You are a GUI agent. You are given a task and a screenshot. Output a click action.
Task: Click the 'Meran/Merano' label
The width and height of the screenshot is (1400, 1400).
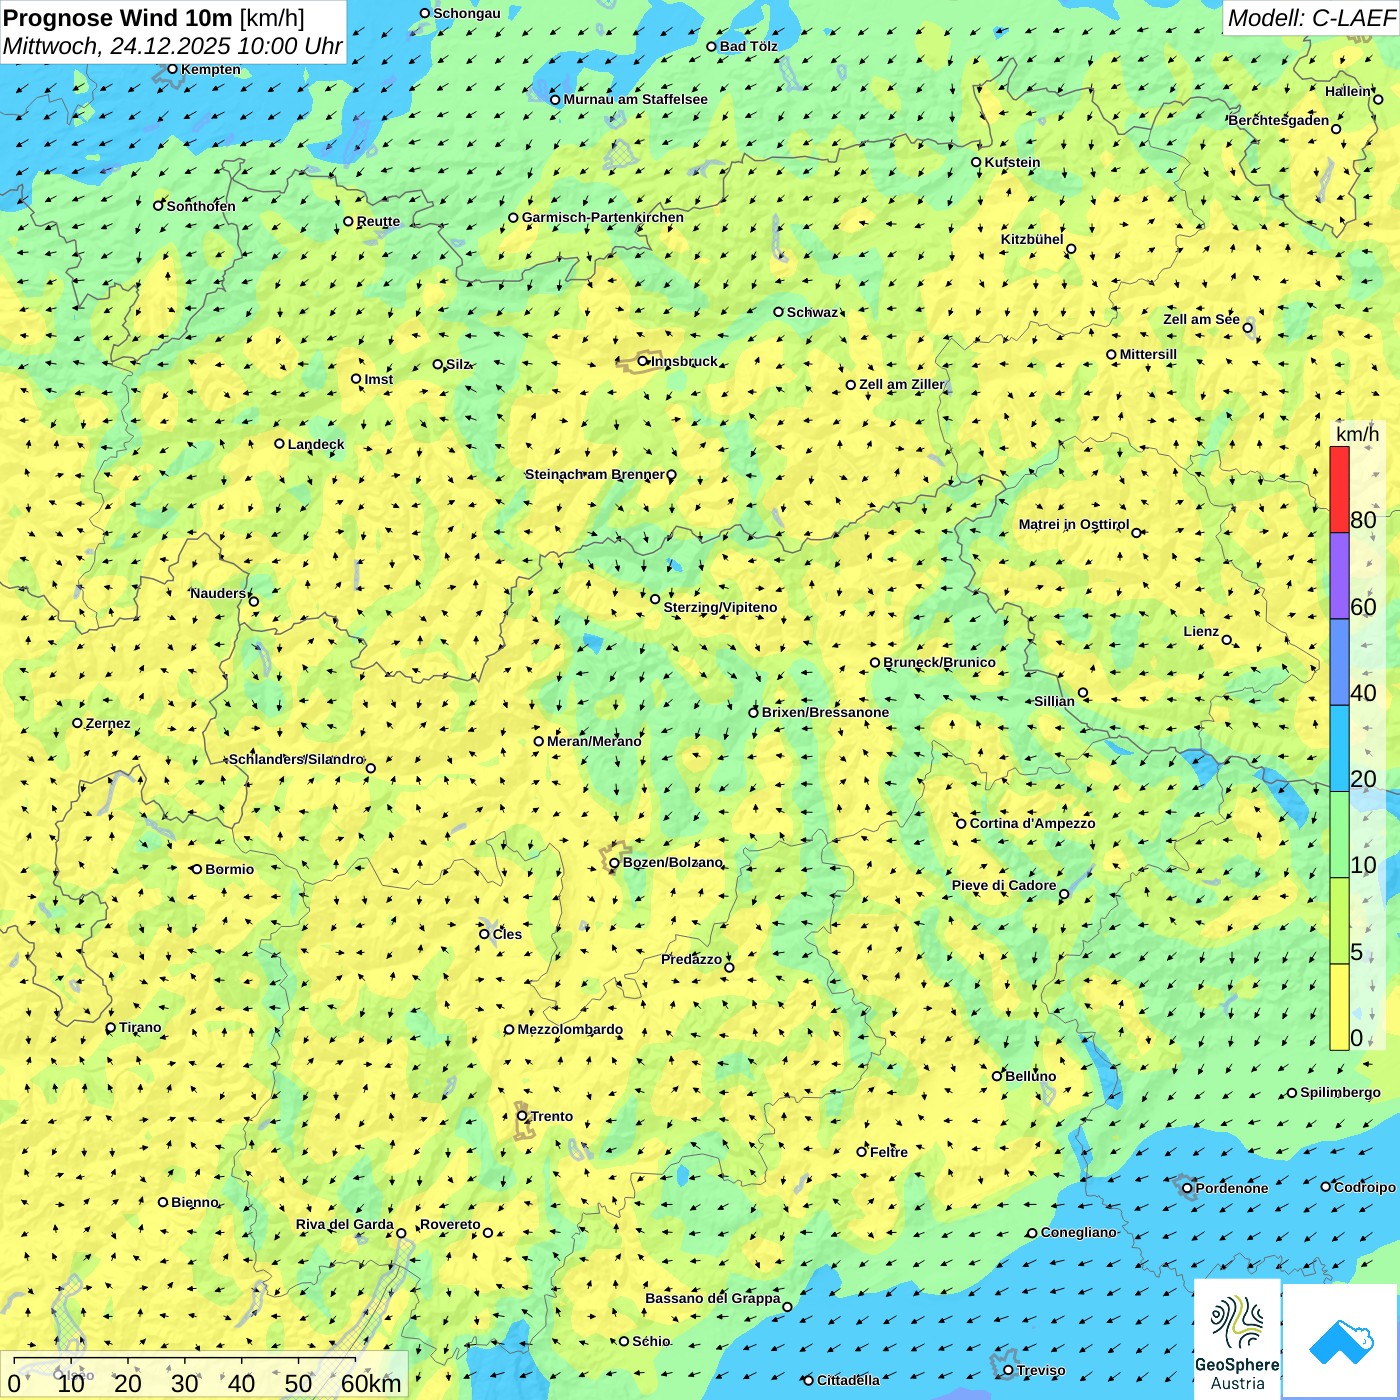pyautogui.click(x=594, y=741)
